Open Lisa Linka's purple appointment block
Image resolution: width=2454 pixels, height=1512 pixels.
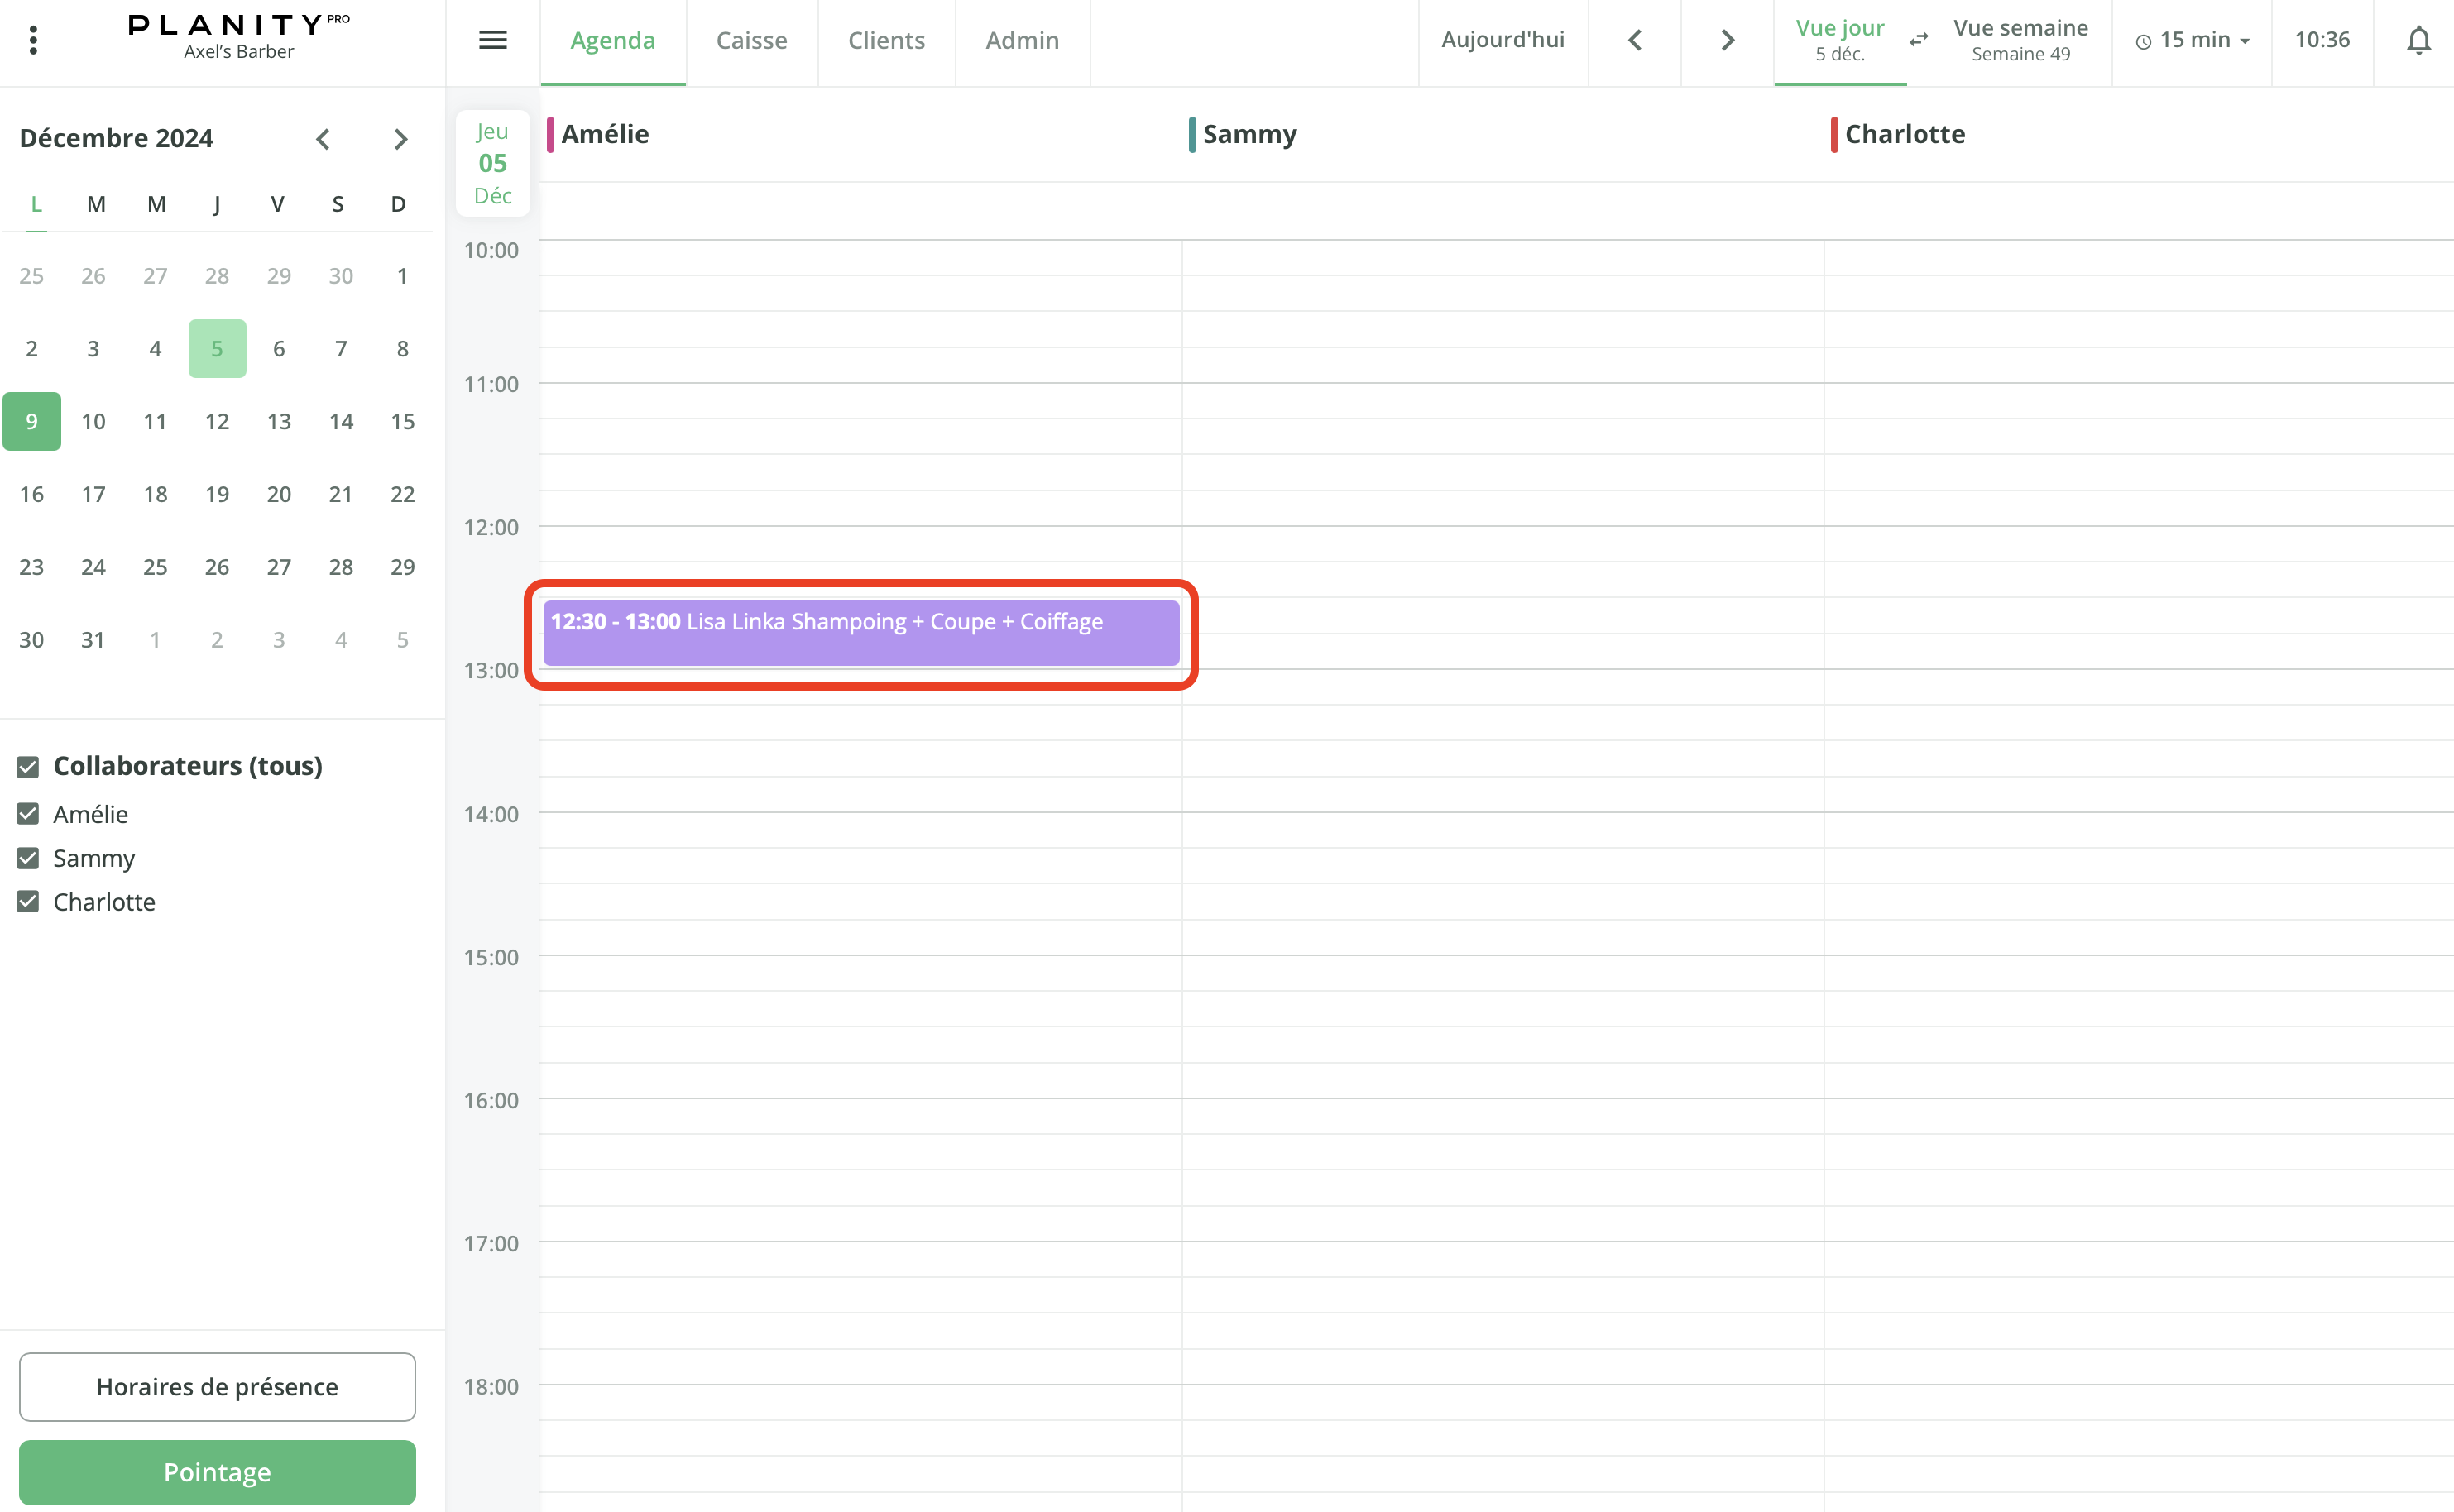click(x=860, y=633)
